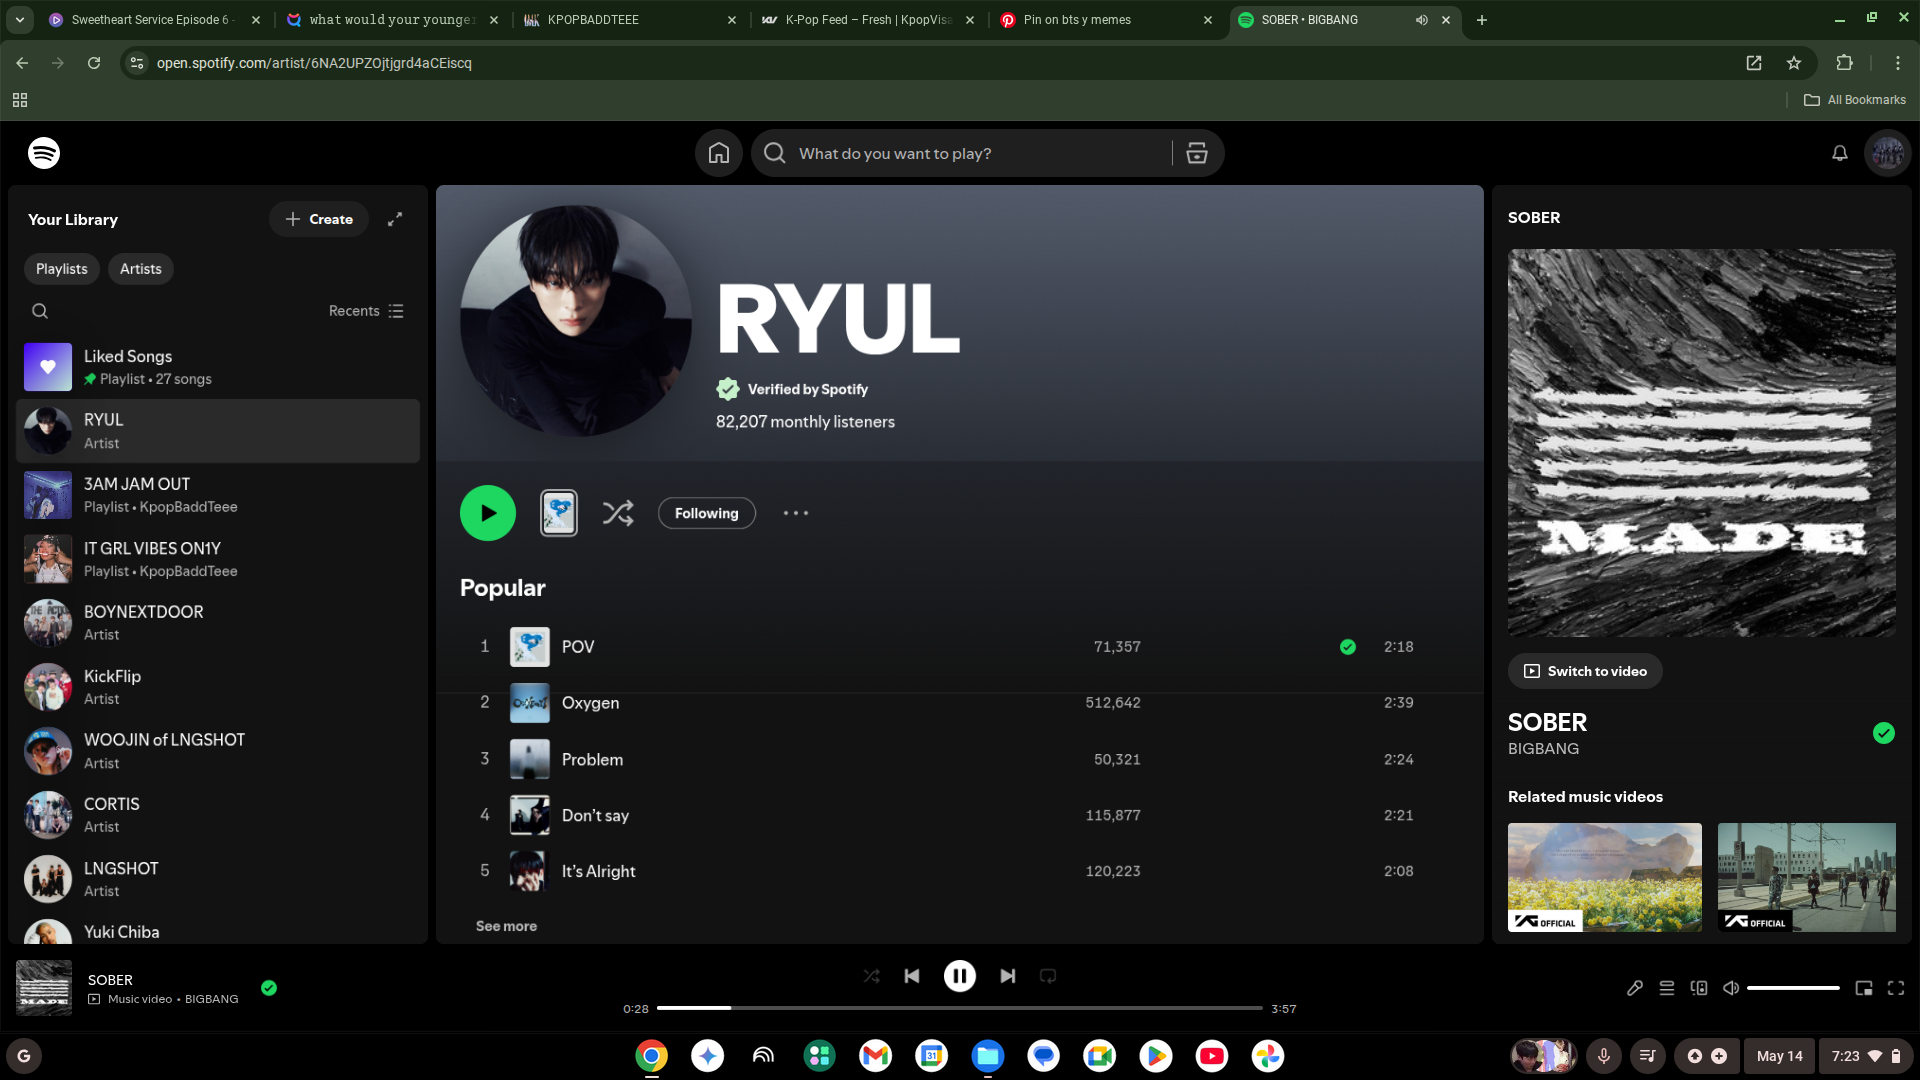Bookmark this page with star icon
1920x1080 pixels.
[x=1794, y=63]
